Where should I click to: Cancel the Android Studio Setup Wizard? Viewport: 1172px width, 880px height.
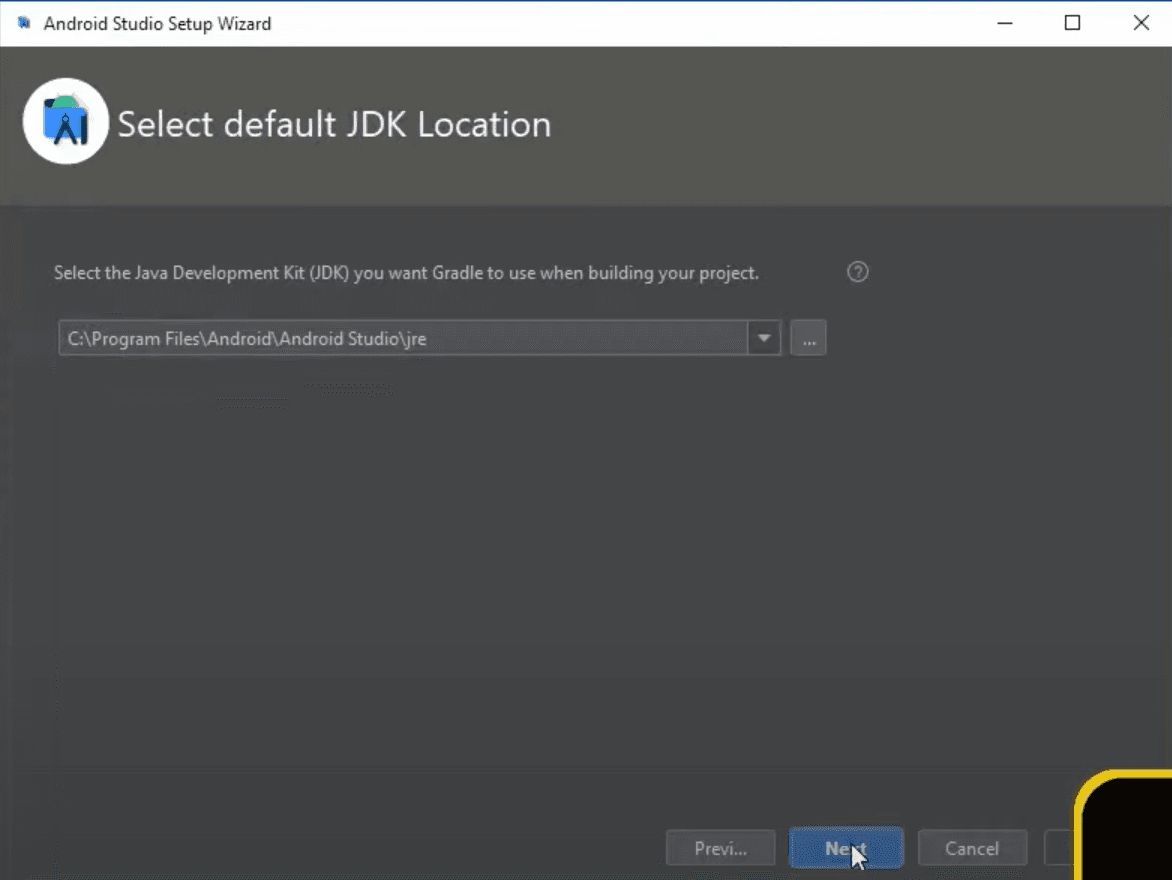971,847
